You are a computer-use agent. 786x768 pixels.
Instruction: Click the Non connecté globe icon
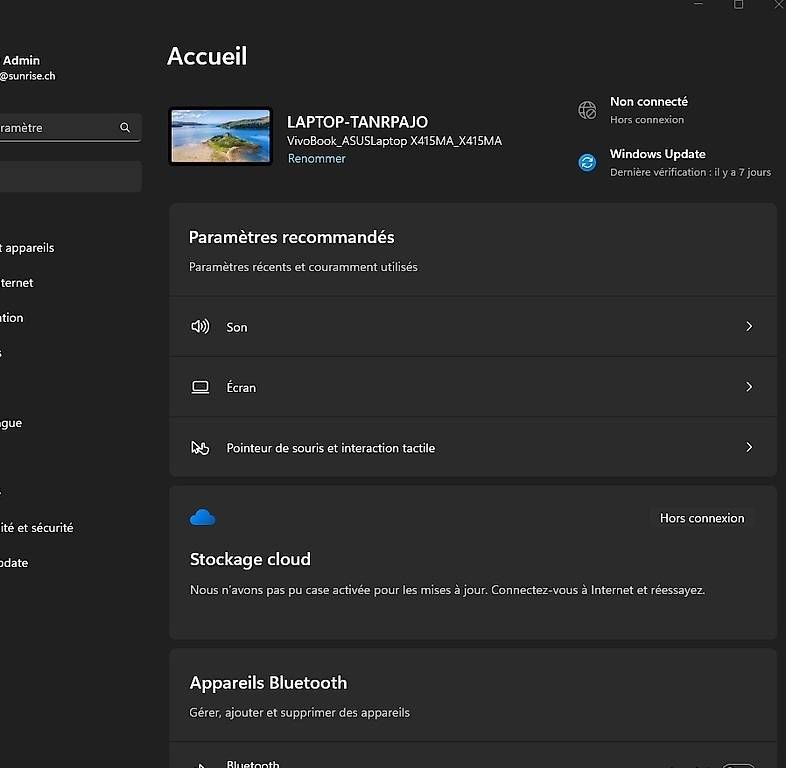pyautogui.click(x=587, y=110)
